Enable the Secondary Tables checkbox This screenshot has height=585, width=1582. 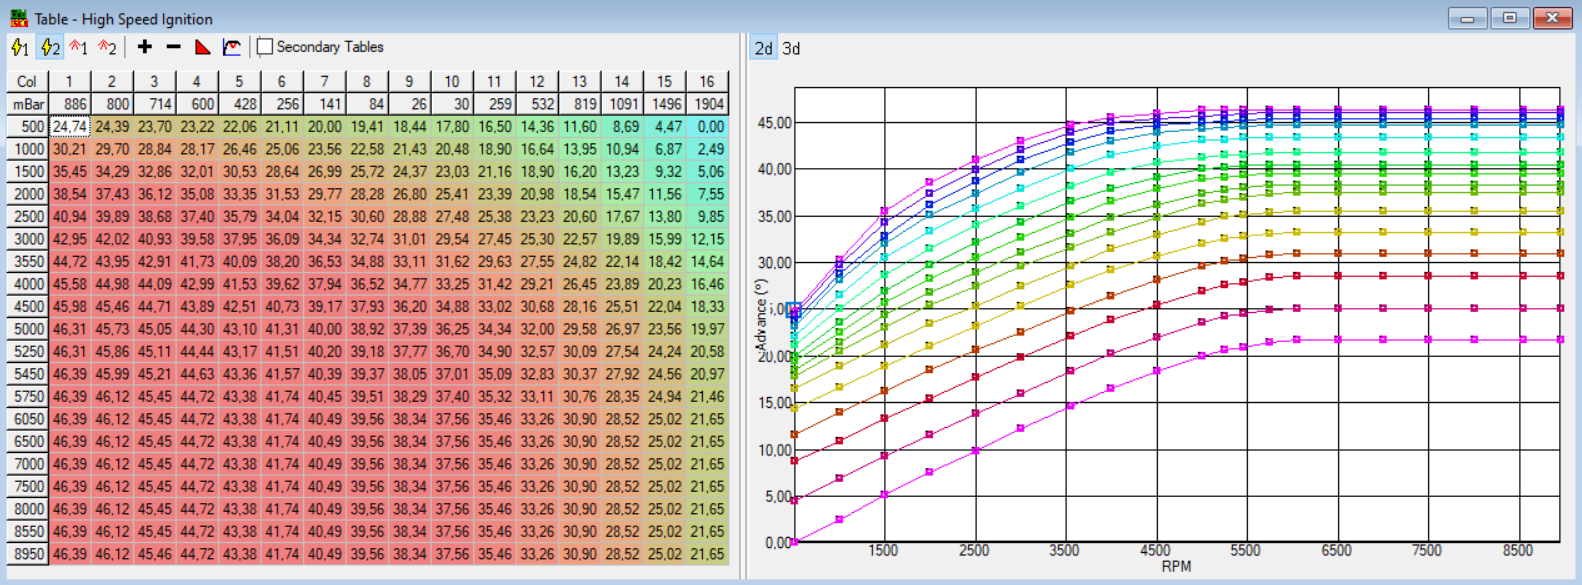pyautogui.click(x=265, y=47)
